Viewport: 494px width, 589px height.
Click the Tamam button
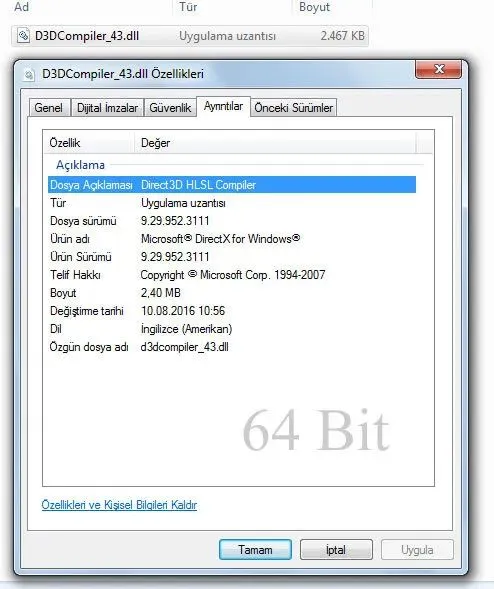255,550
